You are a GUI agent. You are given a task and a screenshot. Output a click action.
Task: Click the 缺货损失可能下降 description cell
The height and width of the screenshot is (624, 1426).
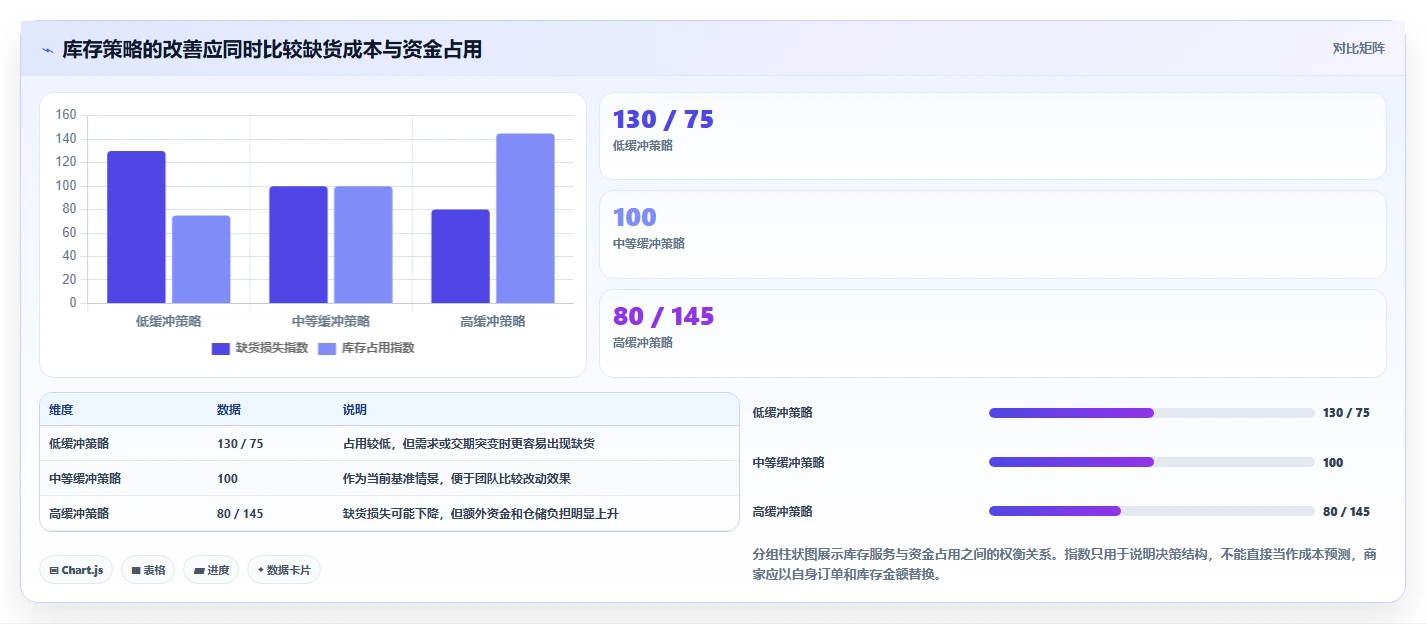click(x=481, y=513)
